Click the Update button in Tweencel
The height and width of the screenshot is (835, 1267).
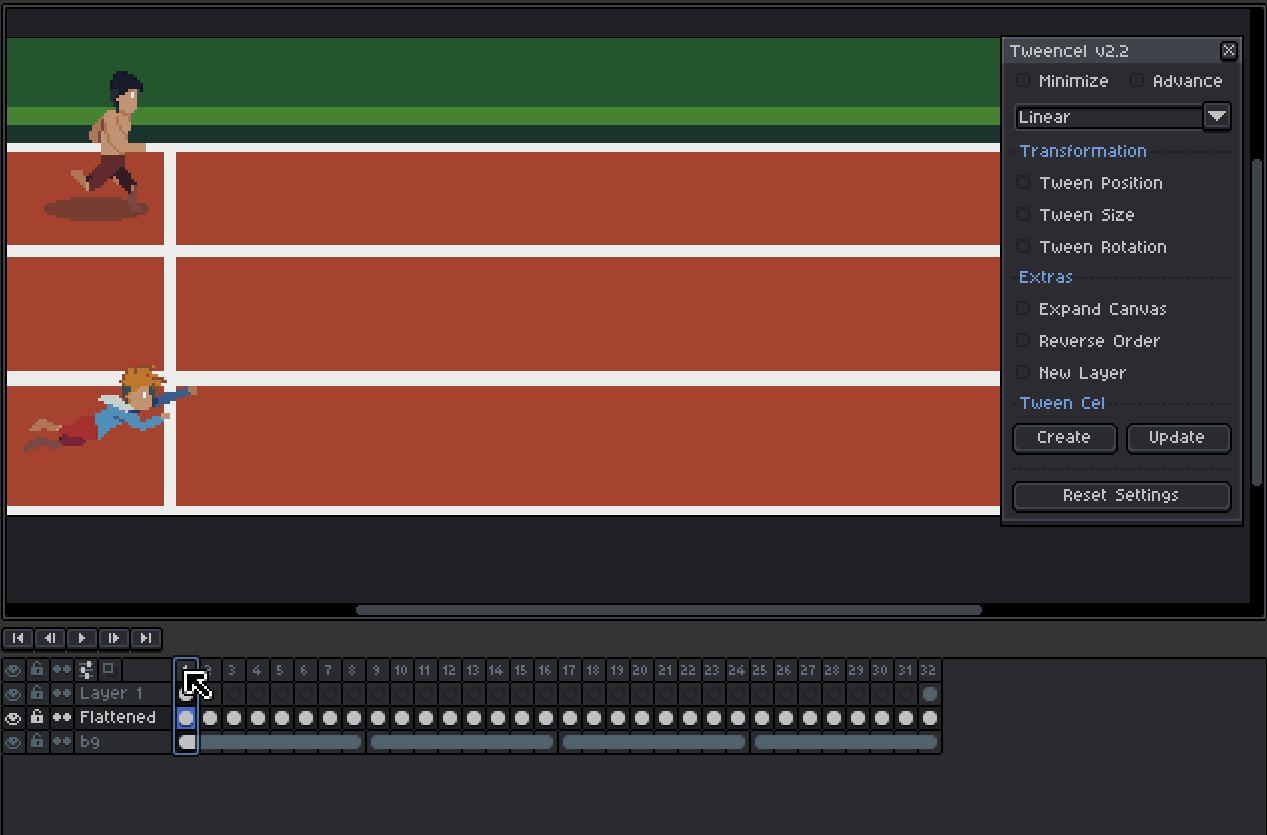[1178, 438]
